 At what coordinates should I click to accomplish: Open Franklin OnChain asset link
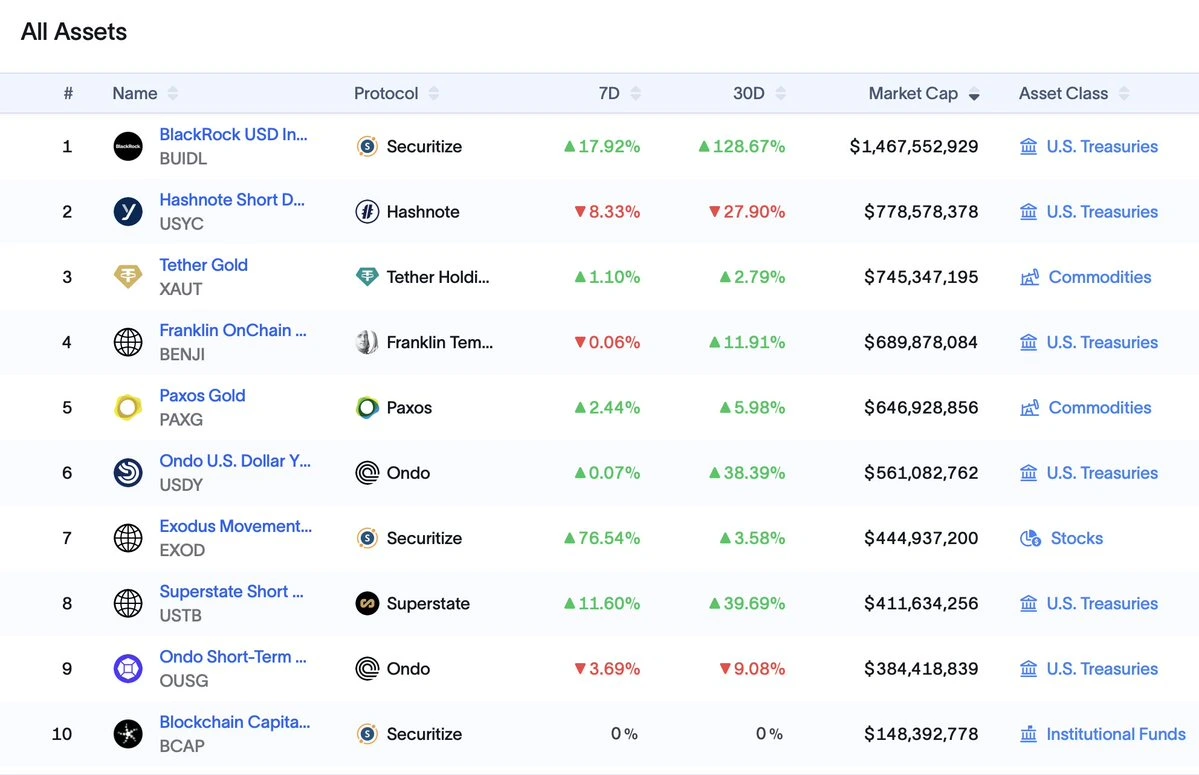click(x=232, y=330)
